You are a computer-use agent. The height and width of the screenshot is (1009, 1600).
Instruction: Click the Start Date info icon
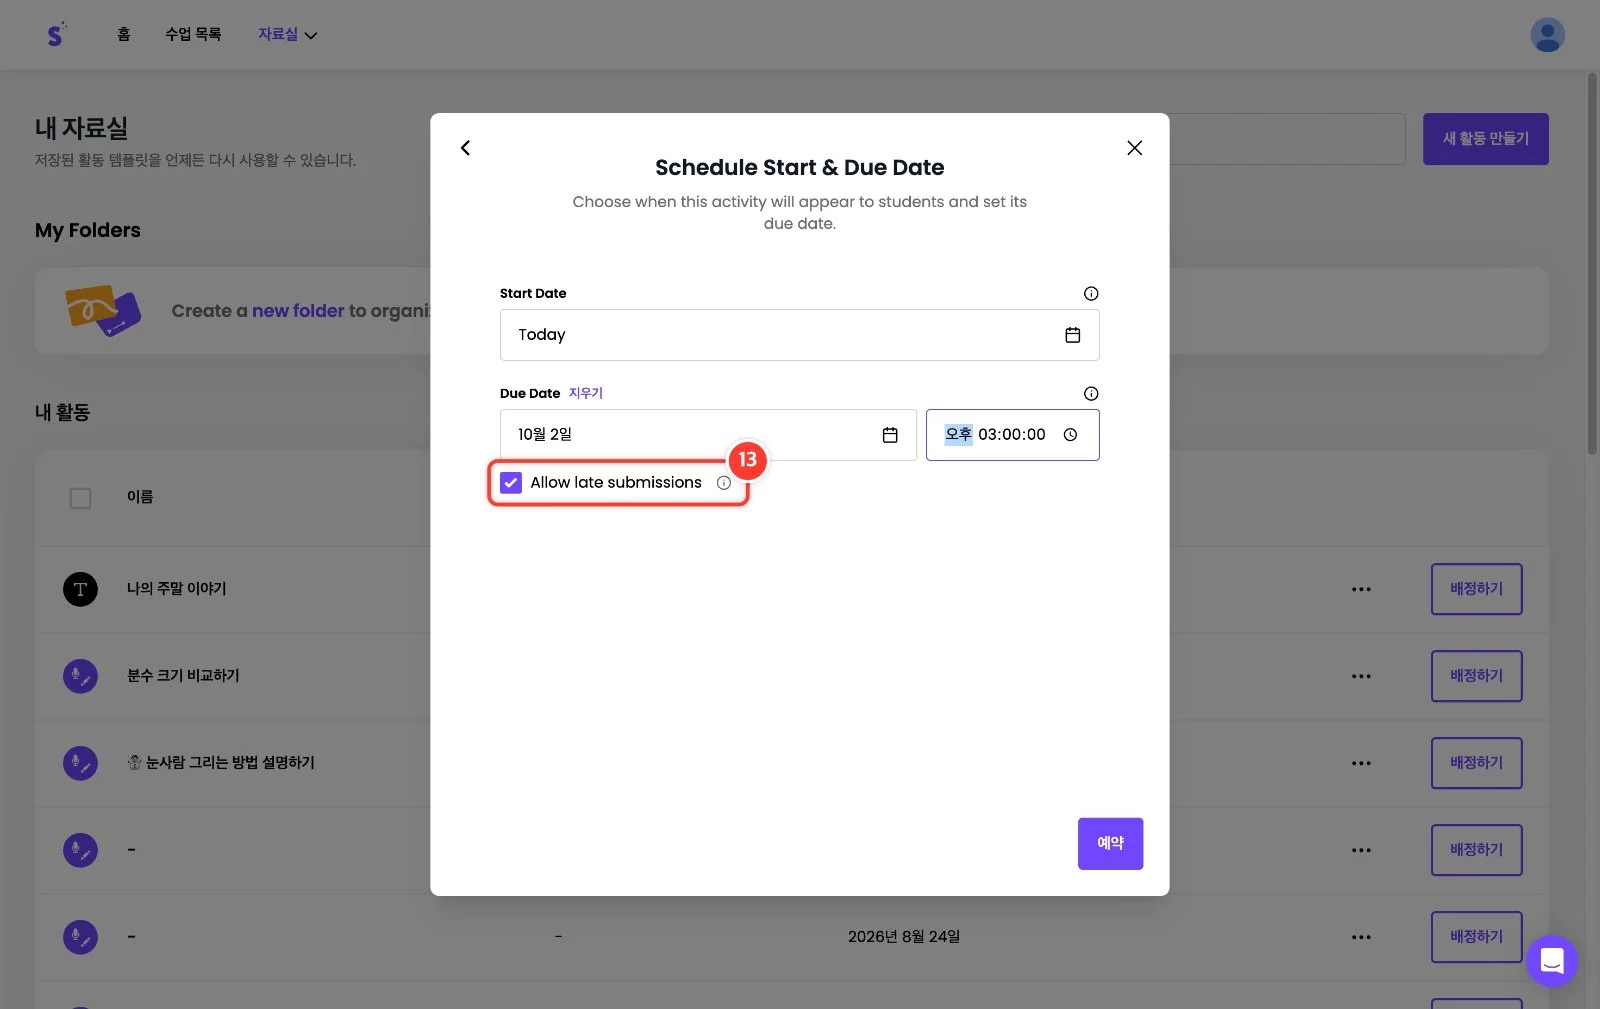(x=1091, y=293)
